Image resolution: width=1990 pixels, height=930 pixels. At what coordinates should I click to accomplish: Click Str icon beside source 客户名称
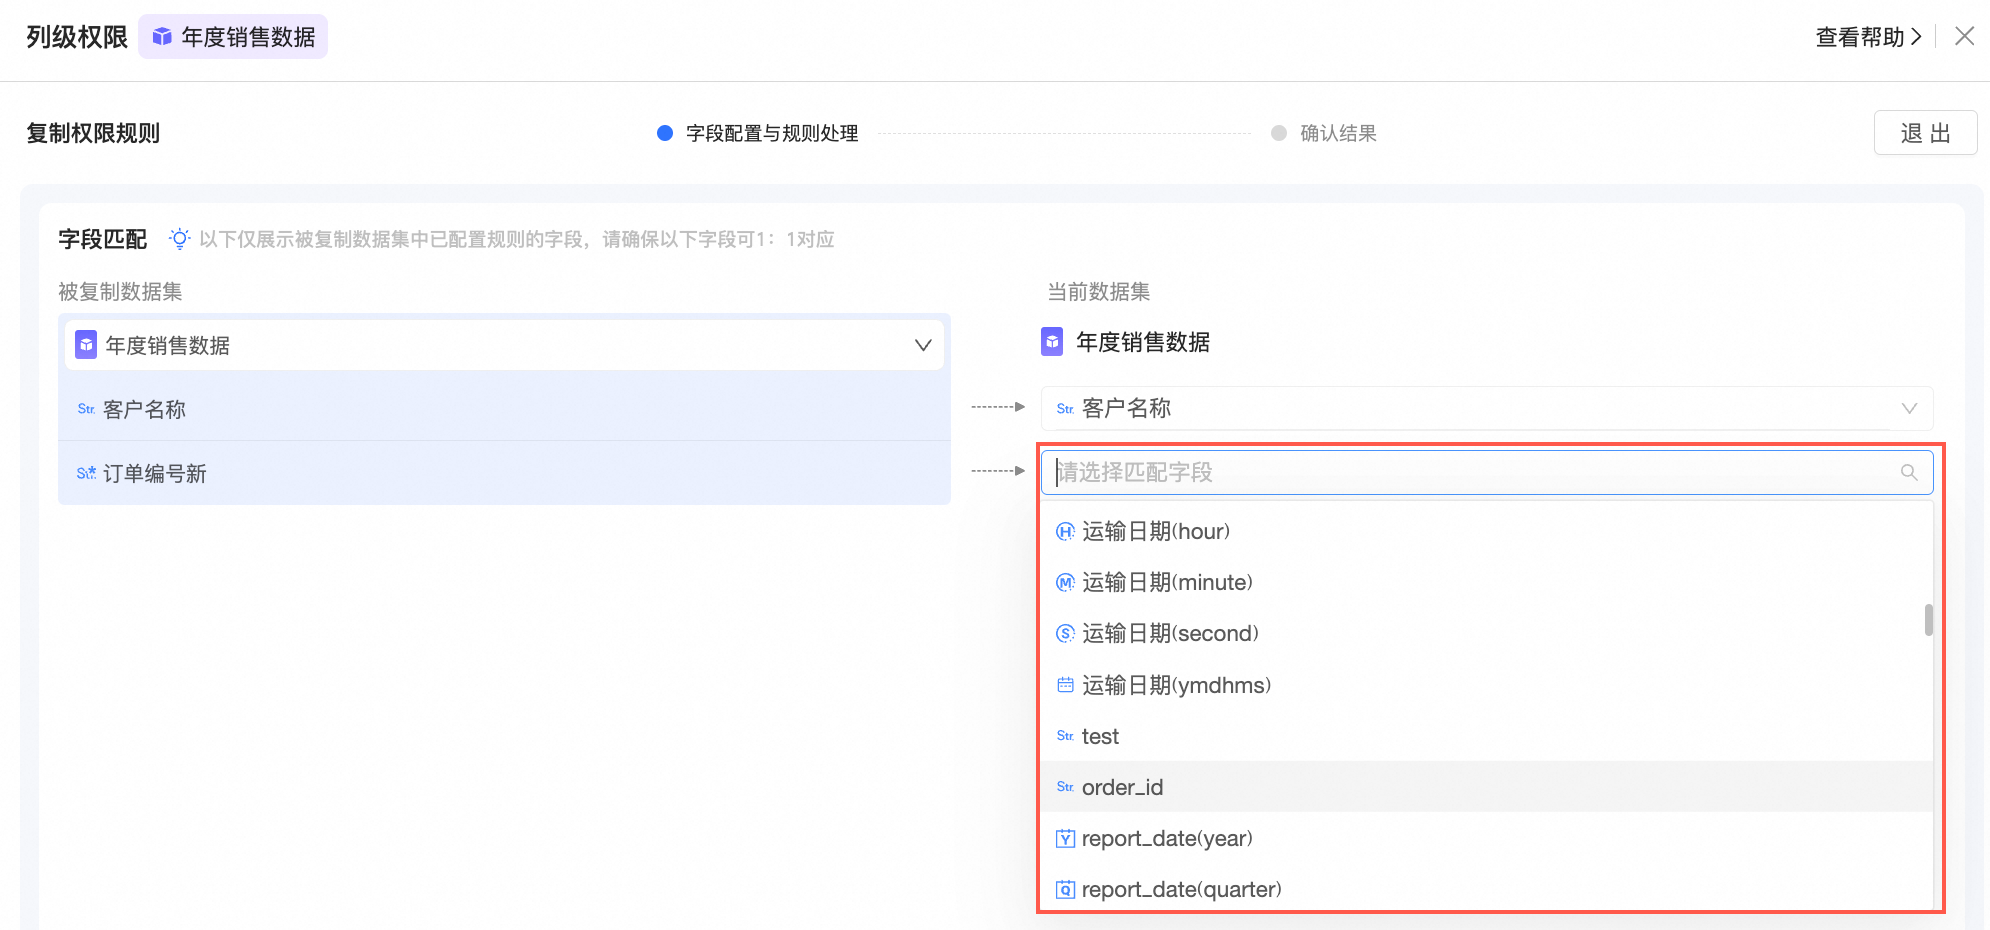86,409
